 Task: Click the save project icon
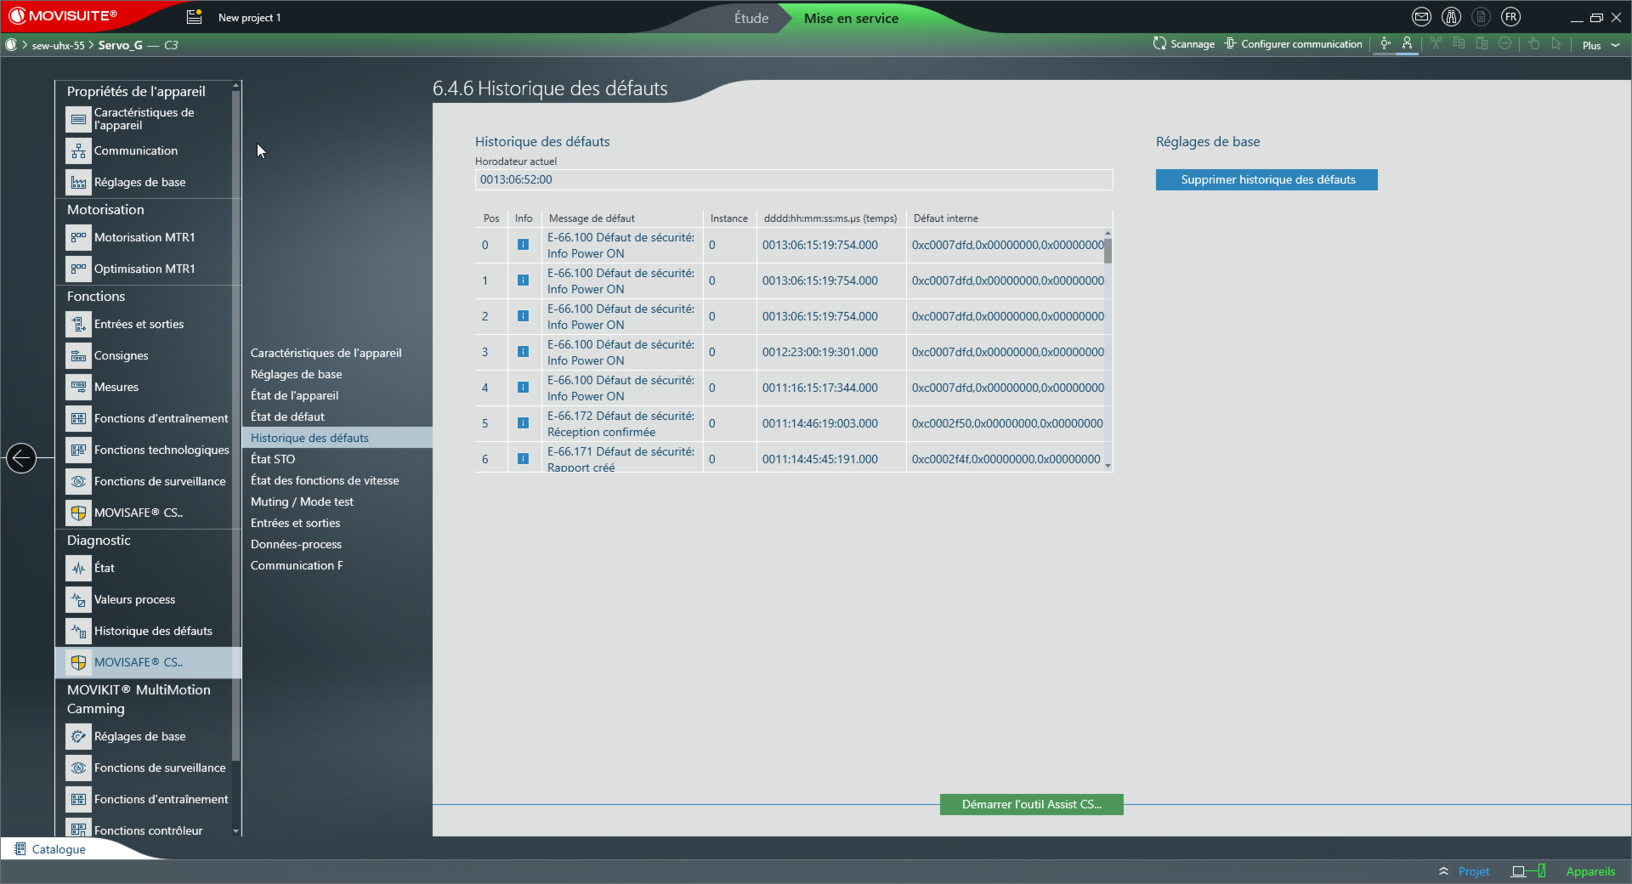194,17
